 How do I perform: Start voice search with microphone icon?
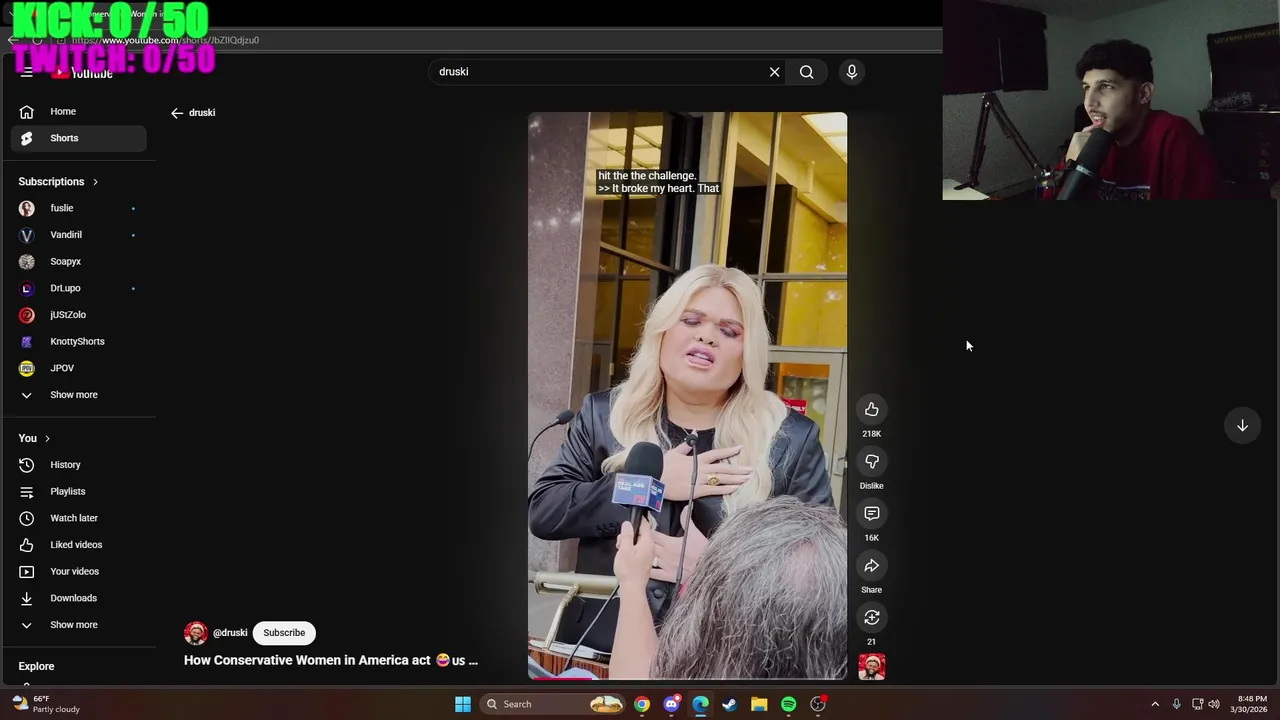852,72
